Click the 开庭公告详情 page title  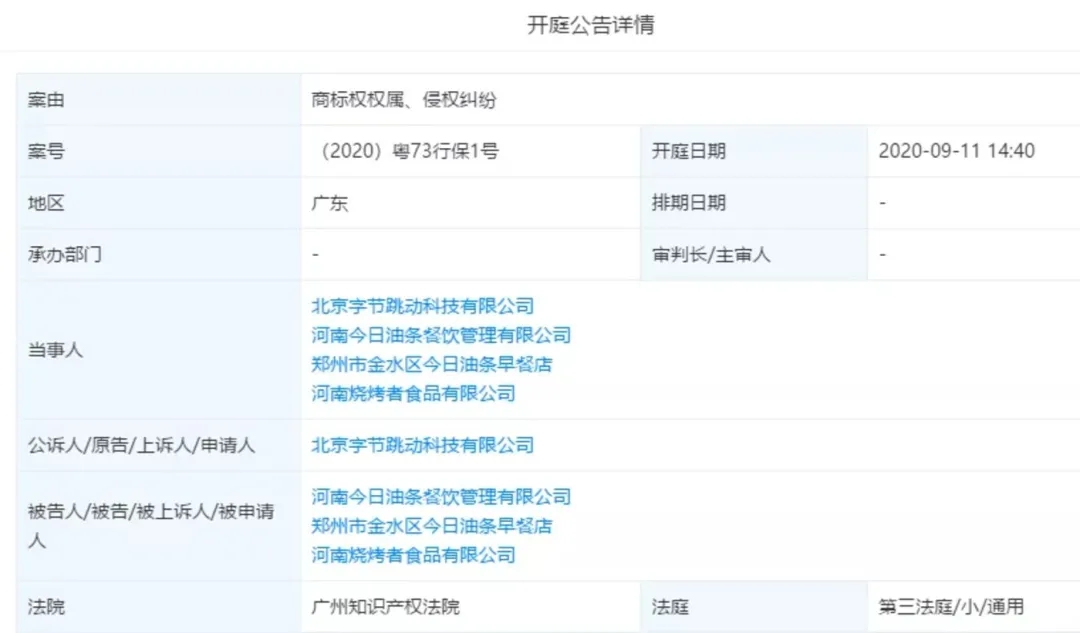[x=590, y=26]
